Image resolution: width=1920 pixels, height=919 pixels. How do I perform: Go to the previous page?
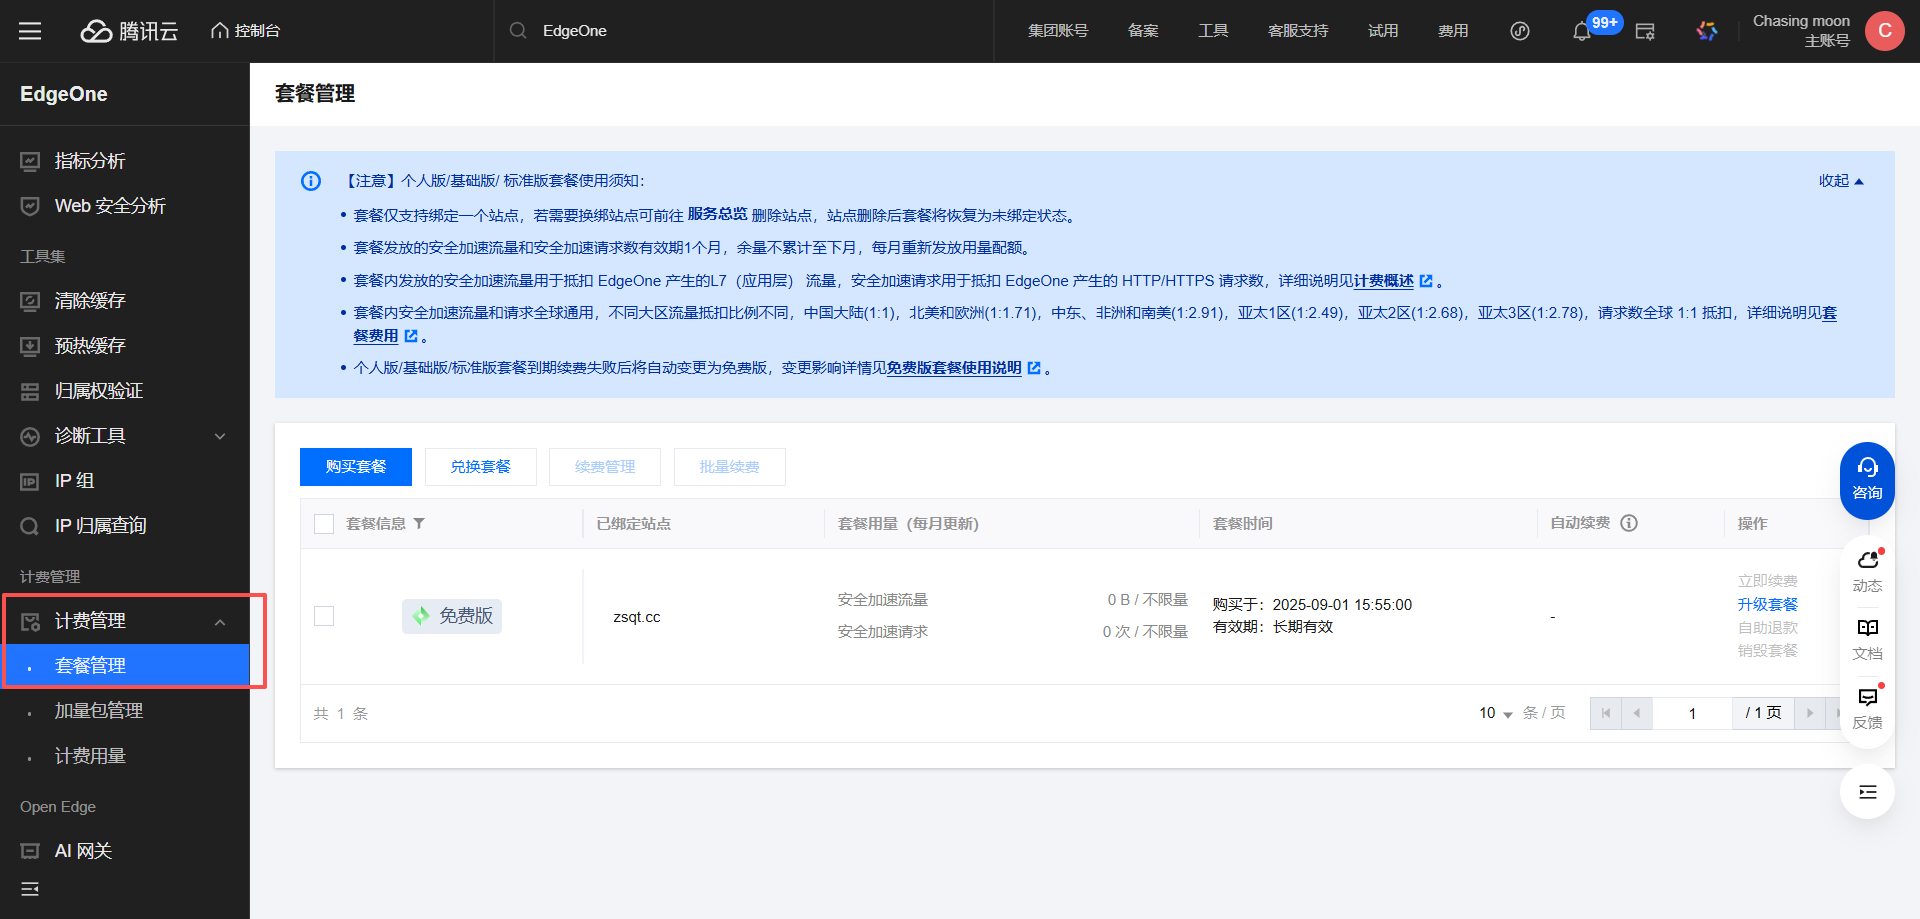(x=1637, y=713)
